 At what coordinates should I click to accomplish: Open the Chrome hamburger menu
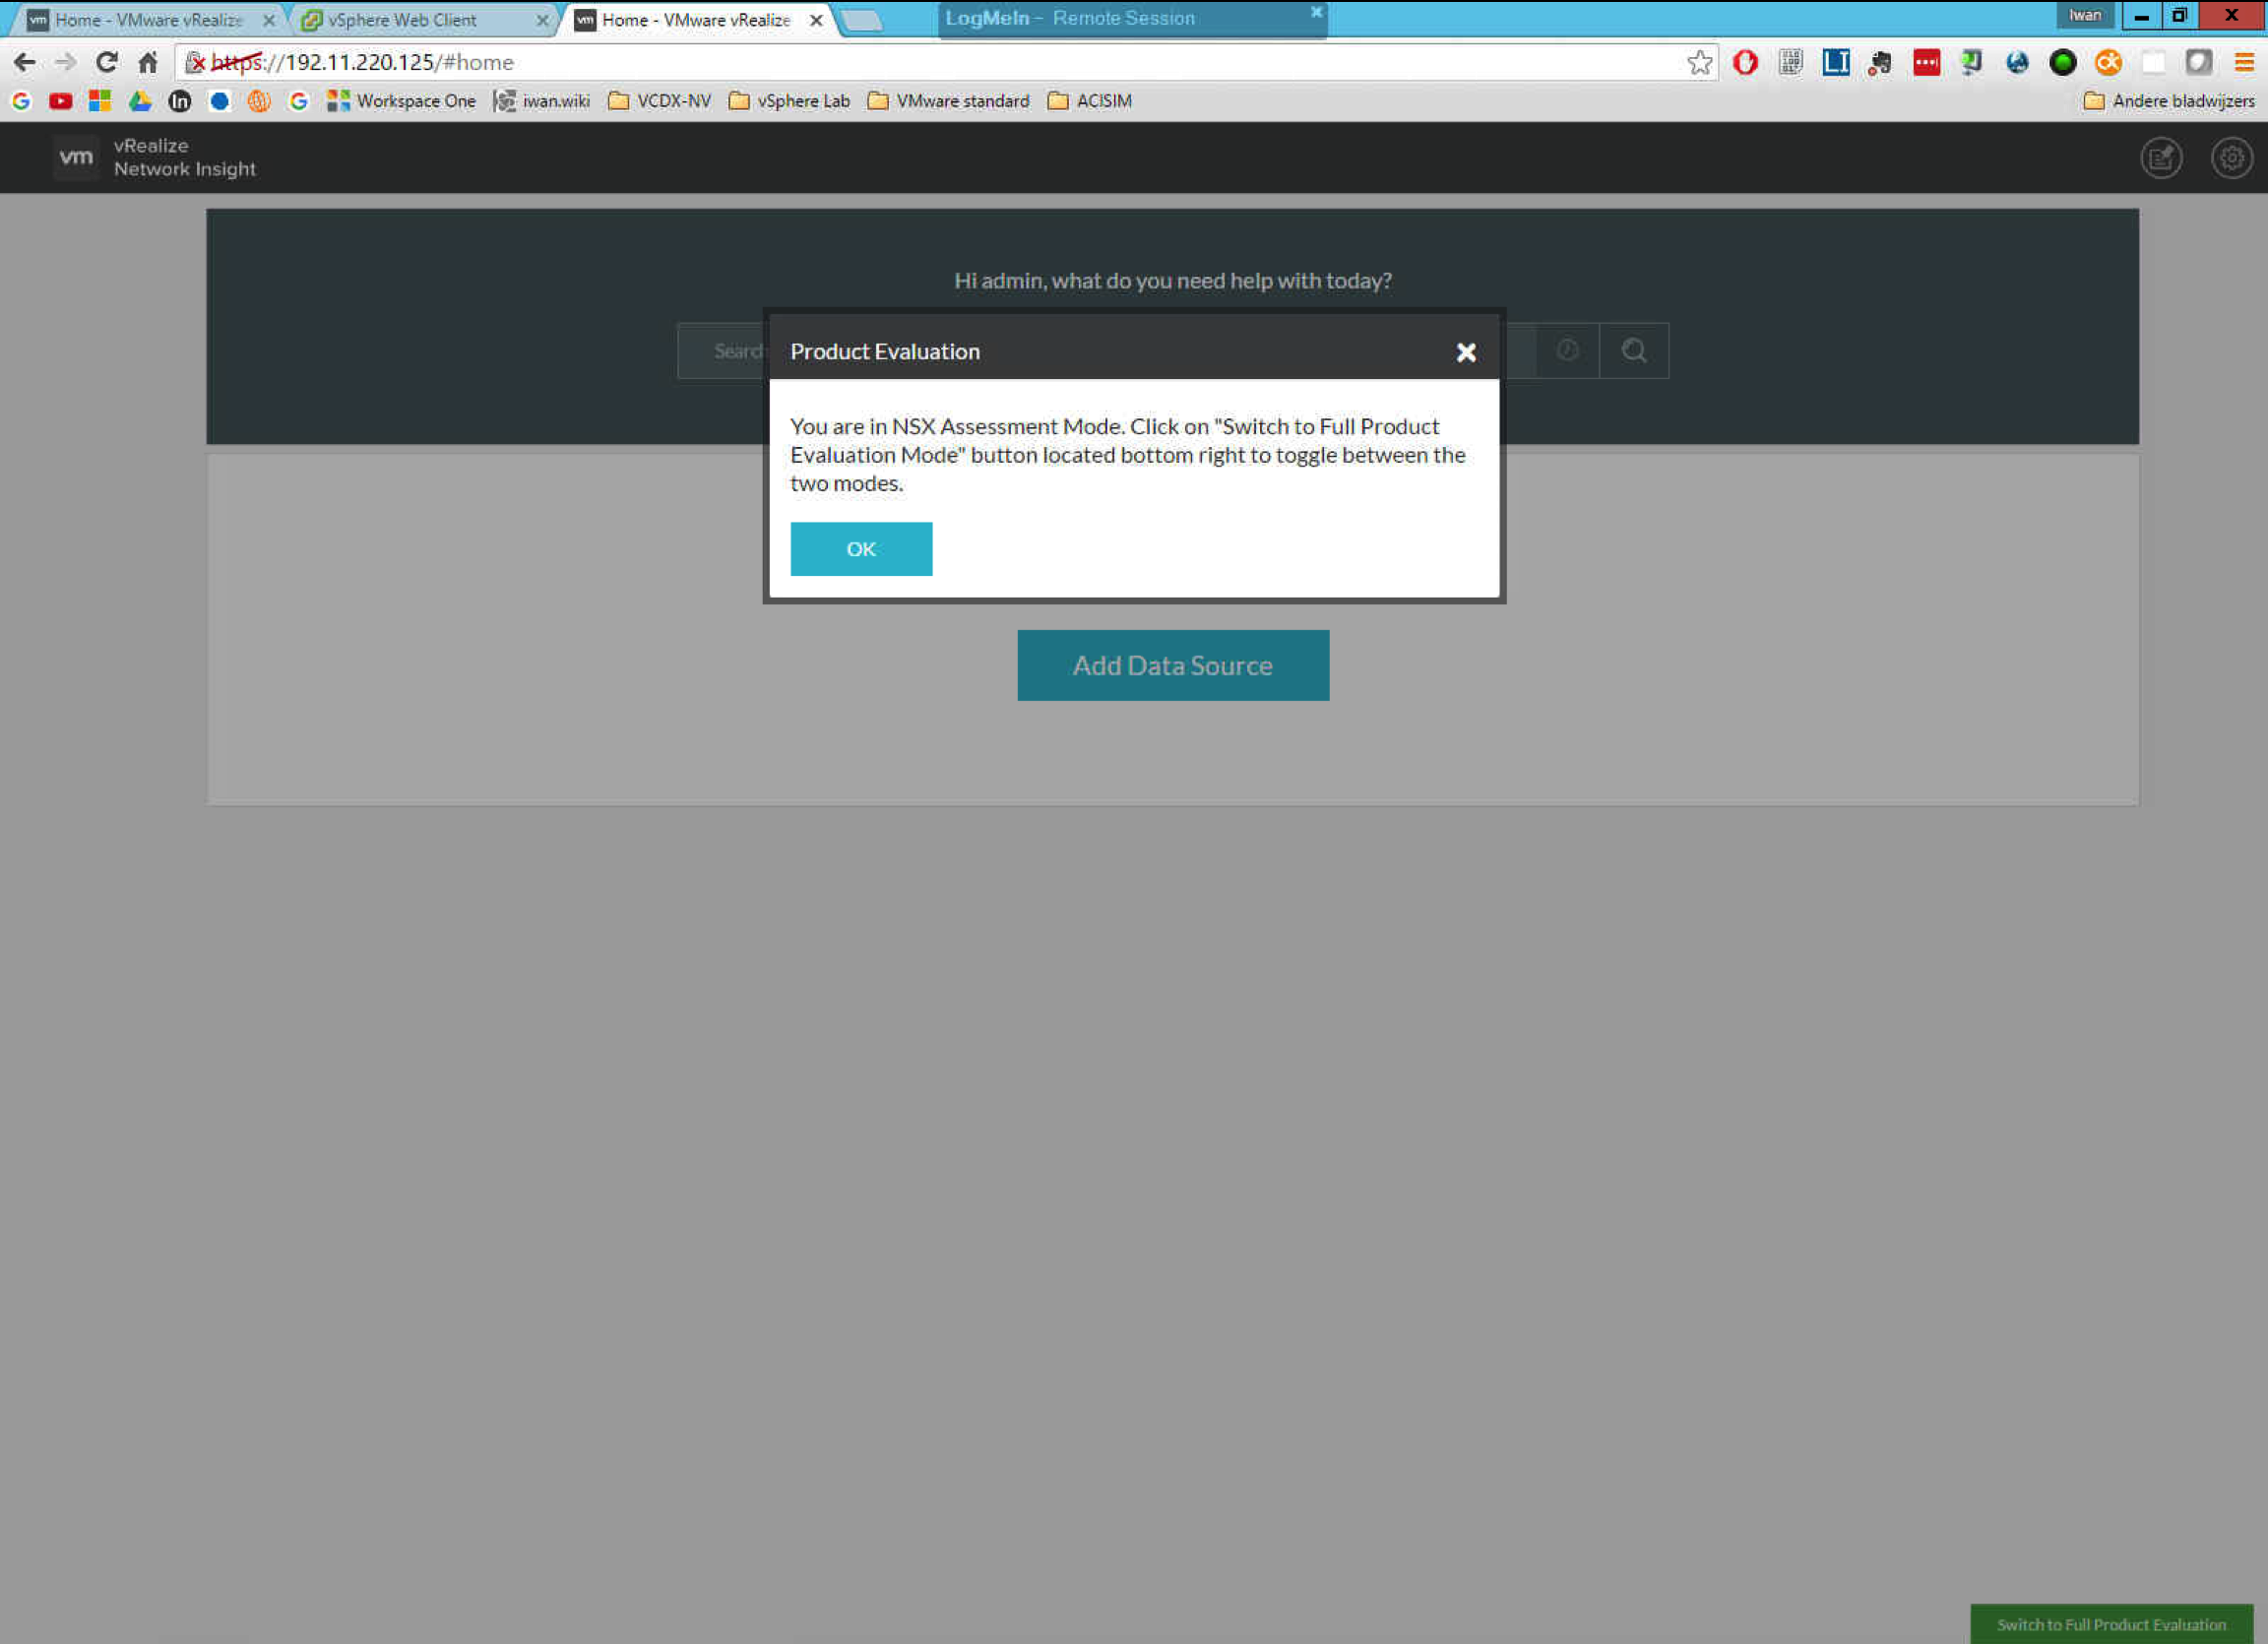(x=2244, y=63)
